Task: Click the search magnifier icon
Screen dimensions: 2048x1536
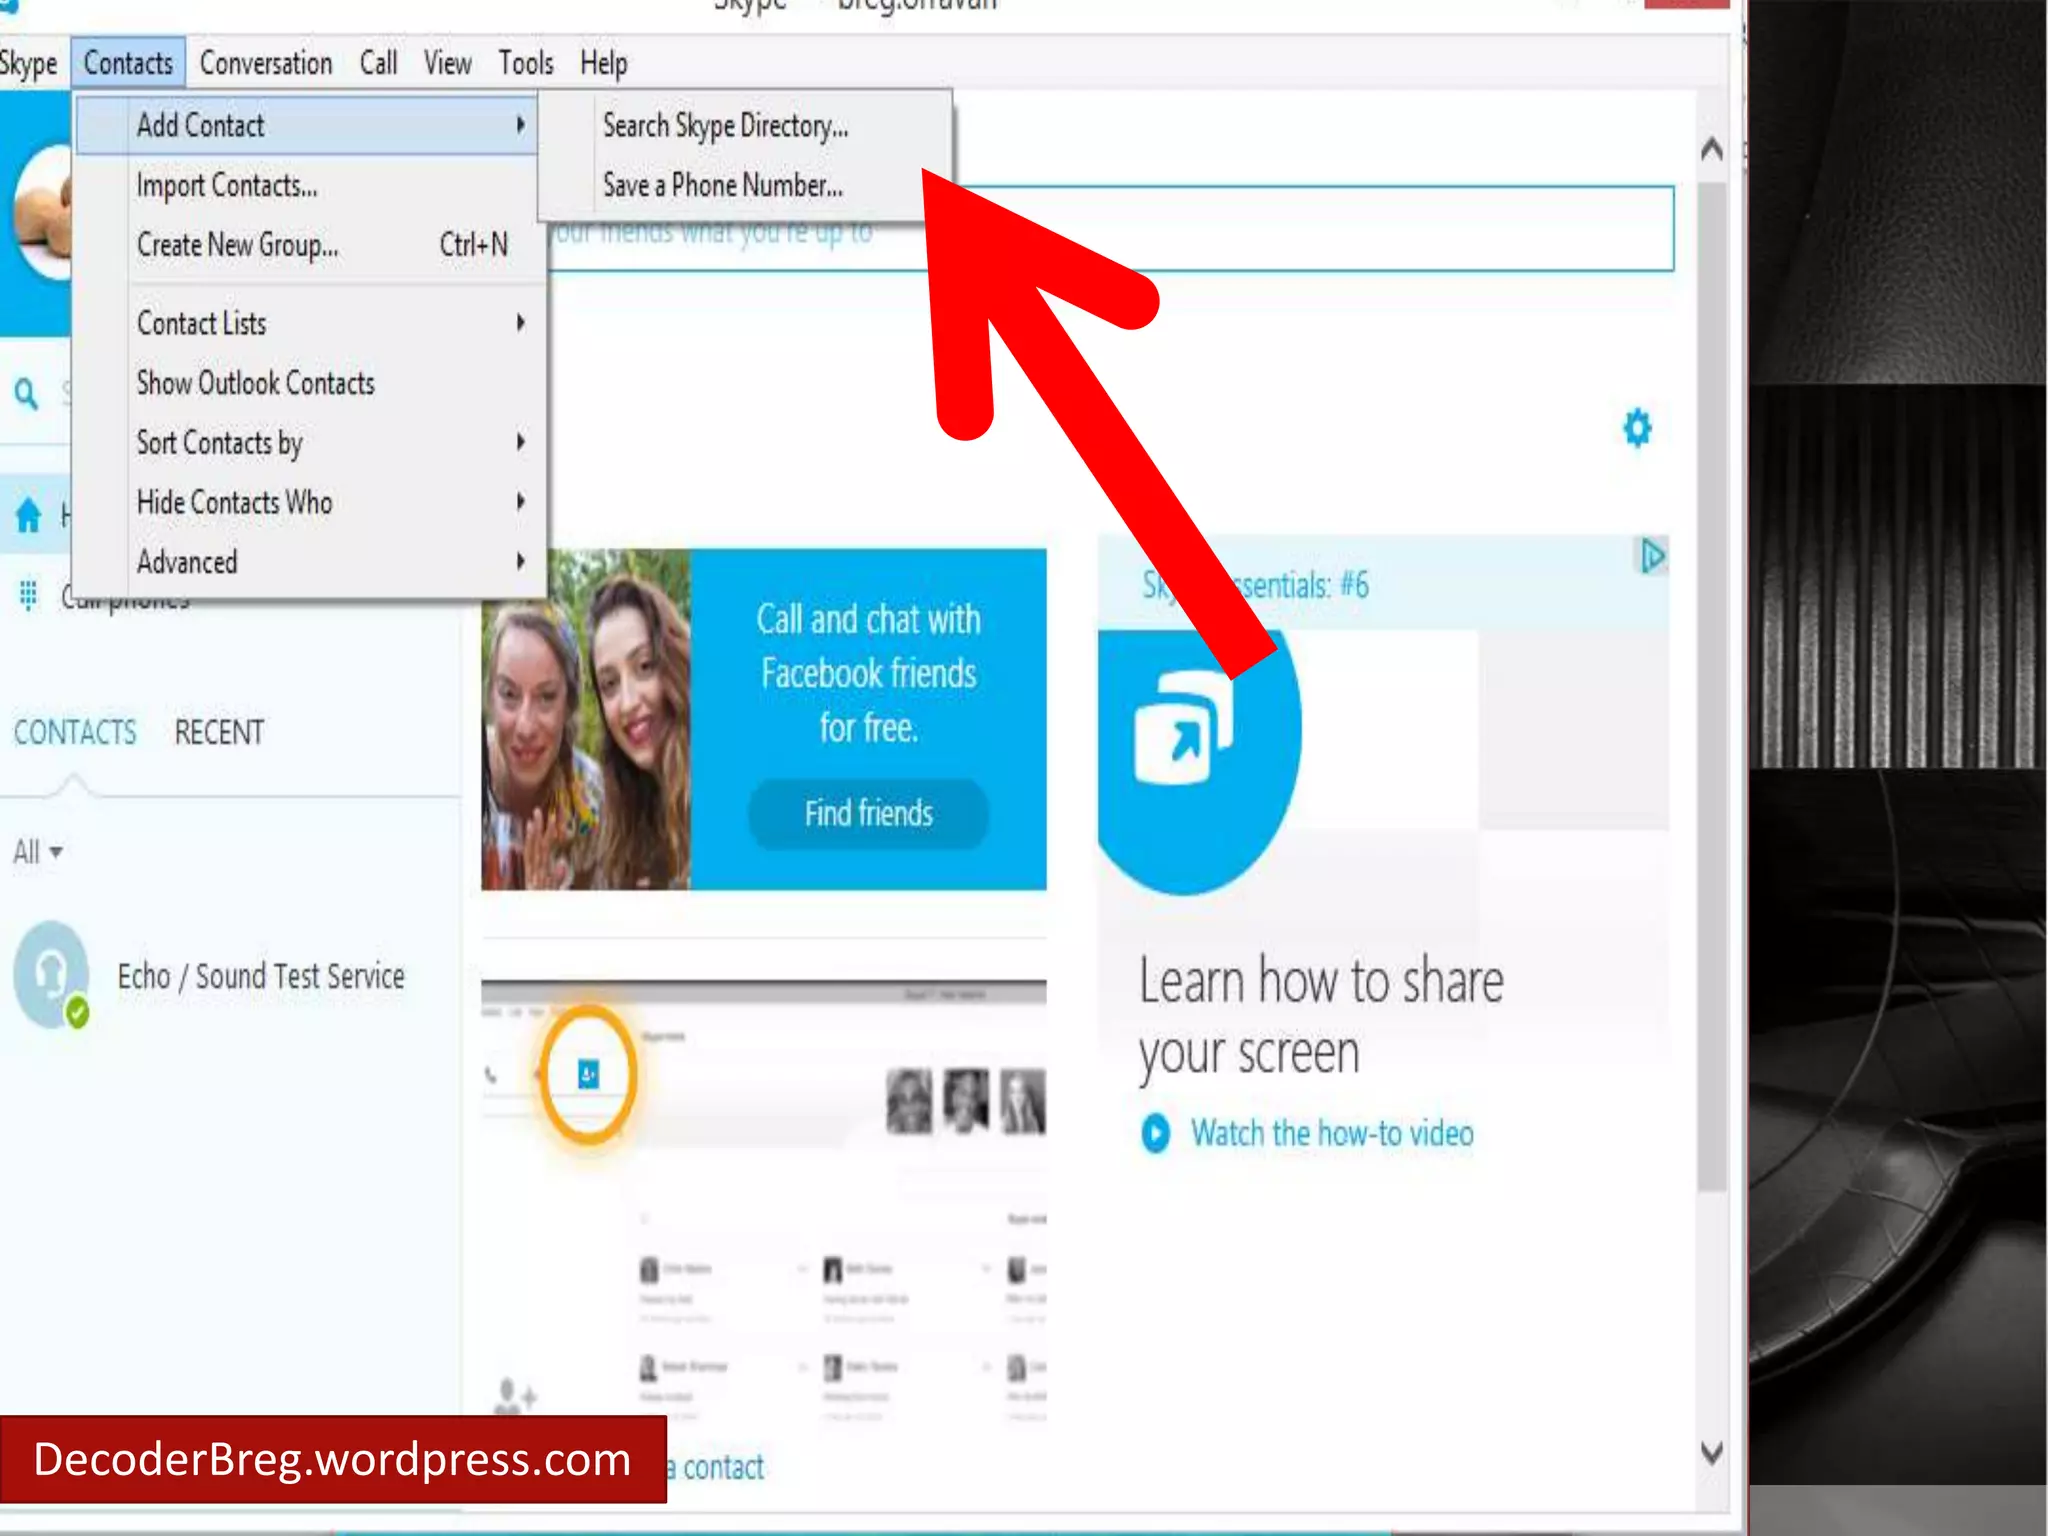Action: (x=27, y=393)
